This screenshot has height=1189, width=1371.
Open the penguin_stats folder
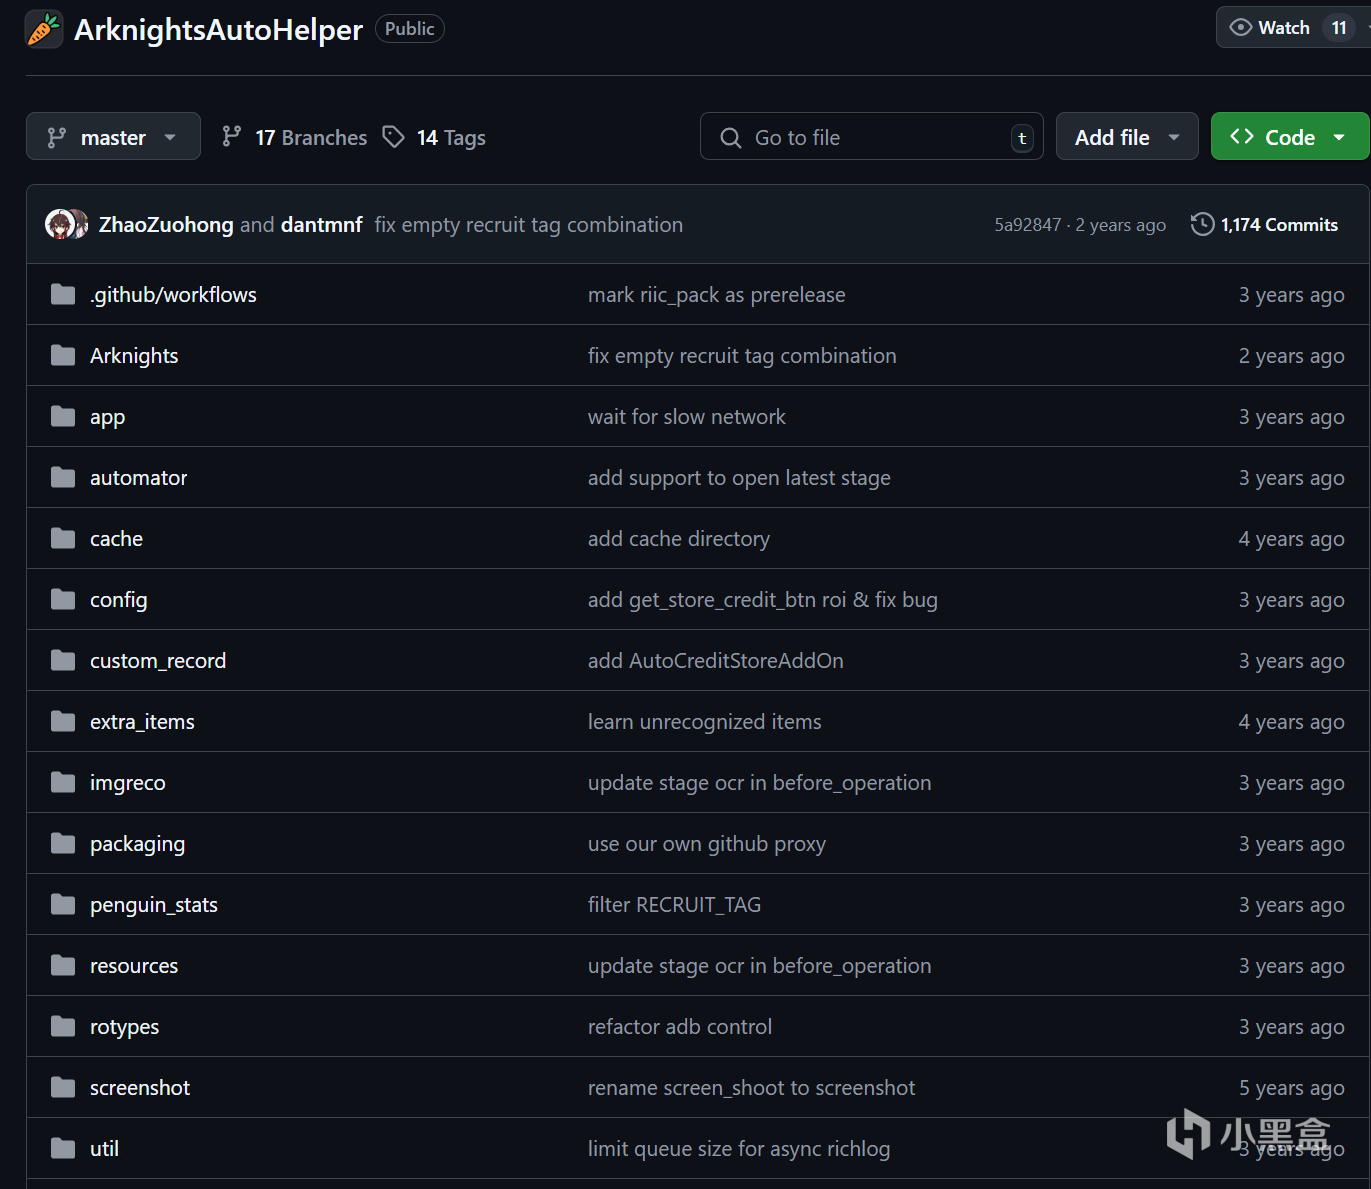click(x=154, y=905)
